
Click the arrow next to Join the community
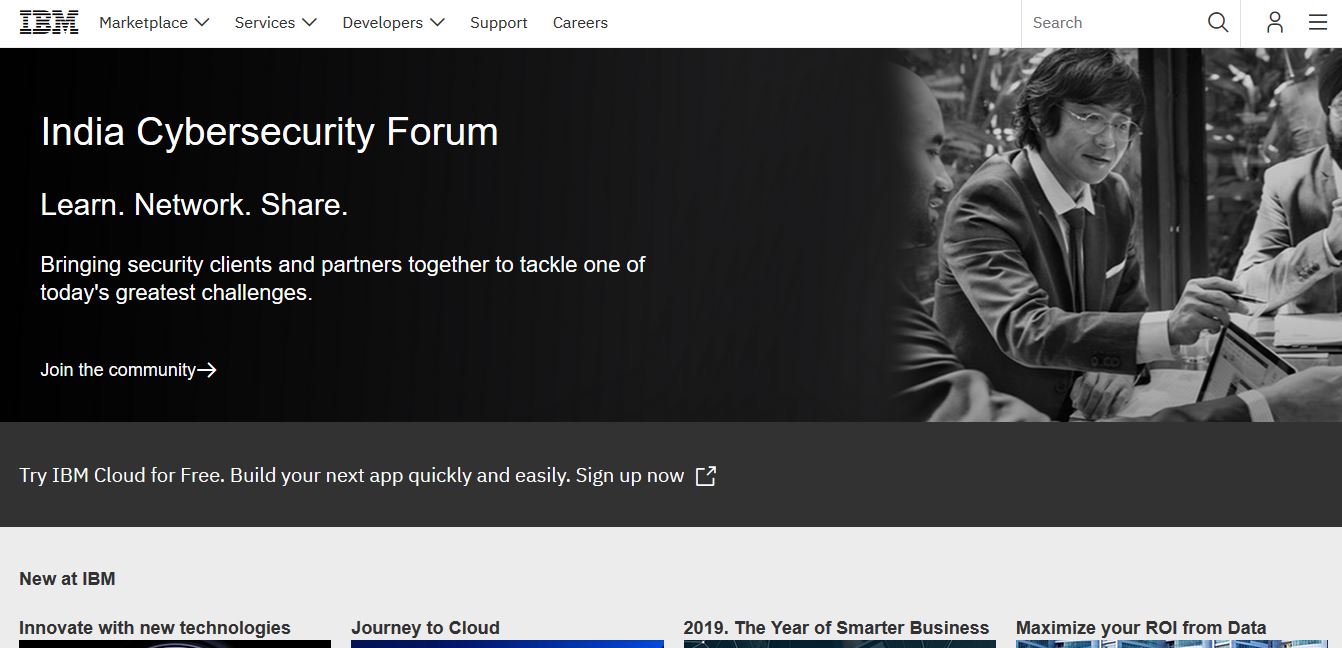tap(207, 370)
